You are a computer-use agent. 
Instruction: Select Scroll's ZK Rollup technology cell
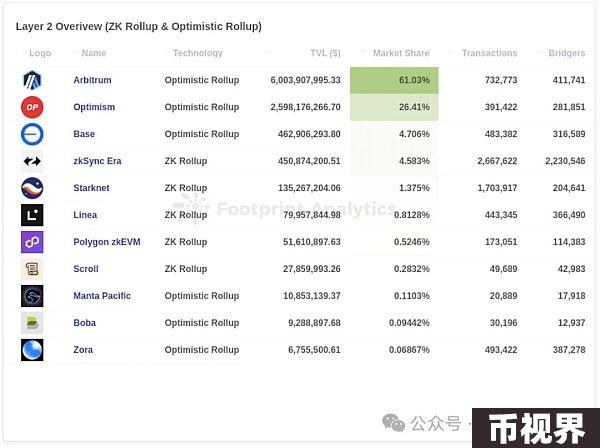coord(186,269)
